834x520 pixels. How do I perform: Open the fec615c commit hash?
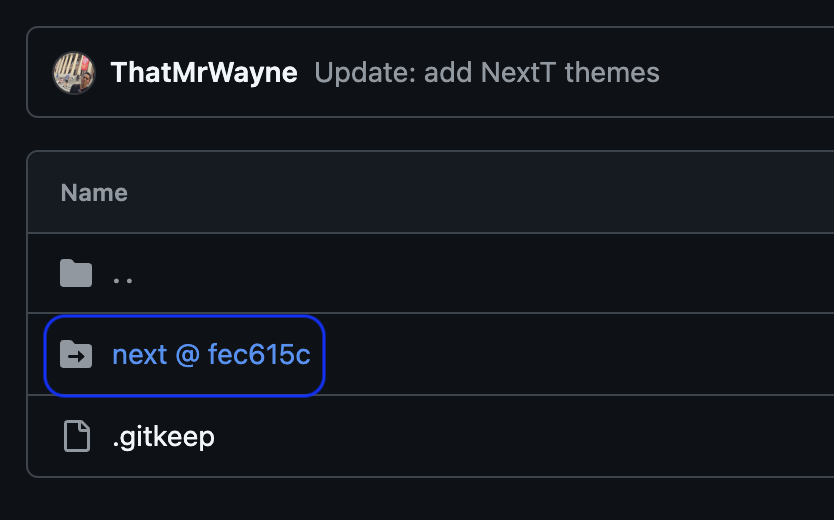point(259,355)
